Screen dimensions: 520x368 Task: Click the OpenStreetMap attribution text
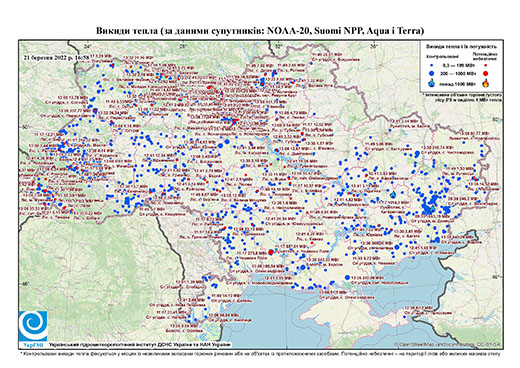pyautogui.click(x=447, y=345)
